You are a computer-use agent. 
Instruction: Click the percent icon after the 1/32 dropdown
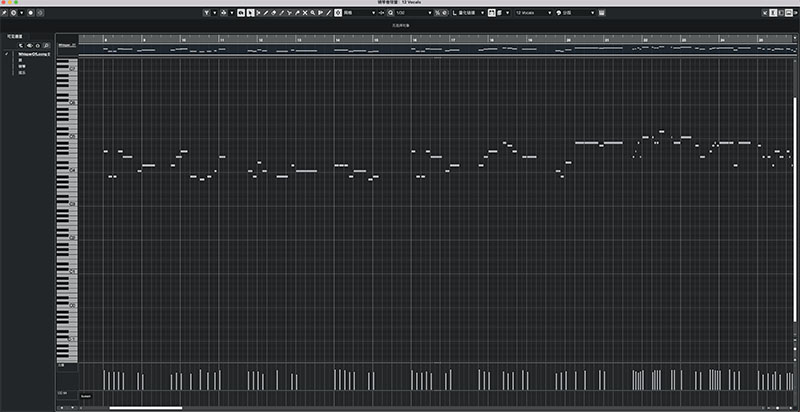tap(437, 13)
